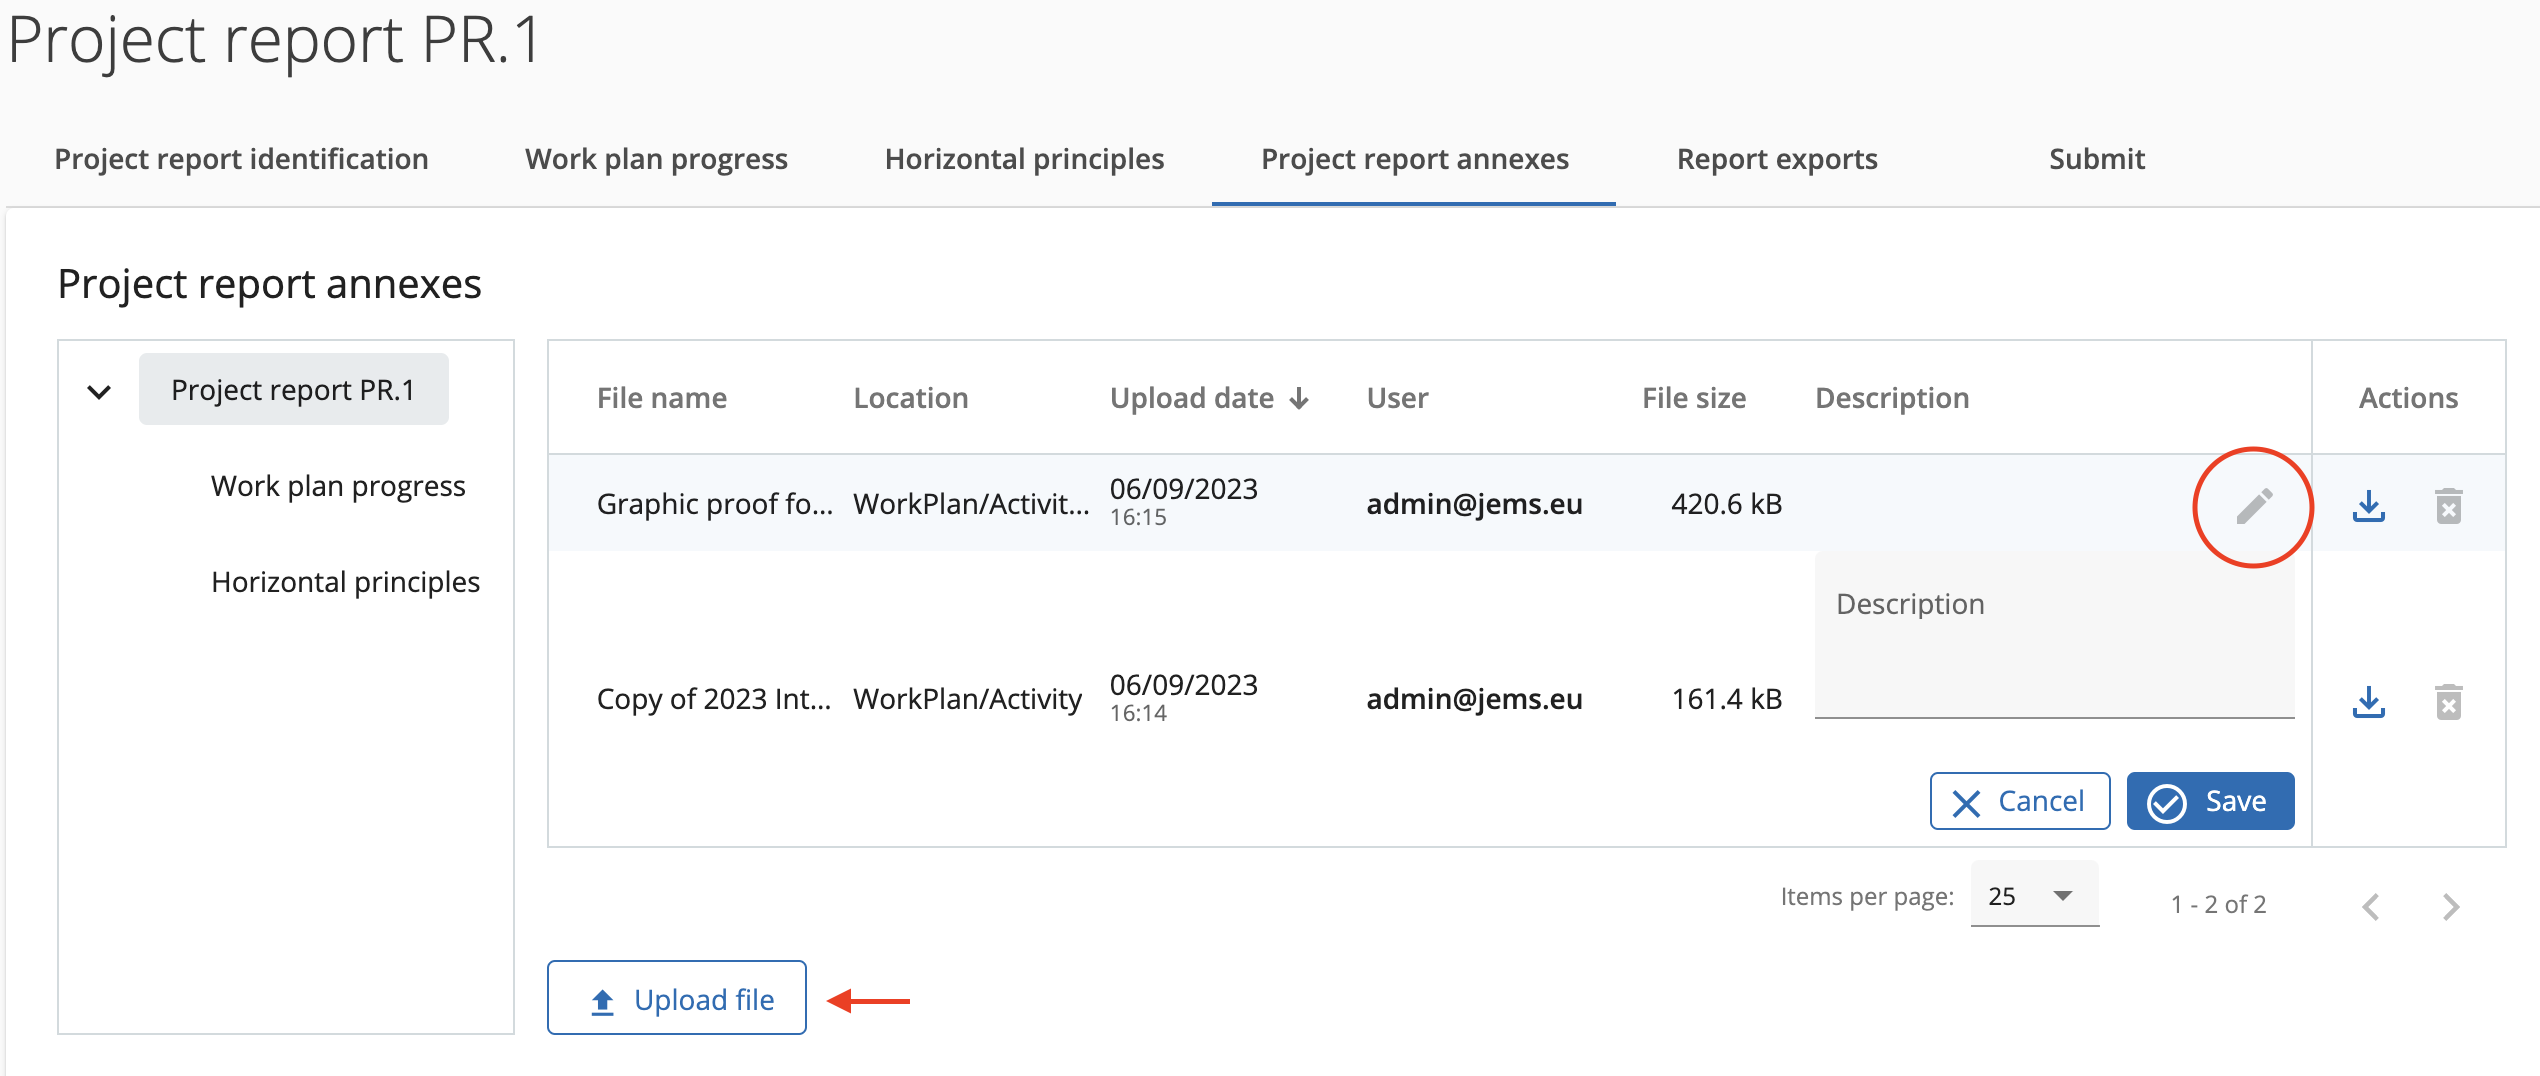
Task: Download the Copy of 2023 file
Action: click(2368, 702)
